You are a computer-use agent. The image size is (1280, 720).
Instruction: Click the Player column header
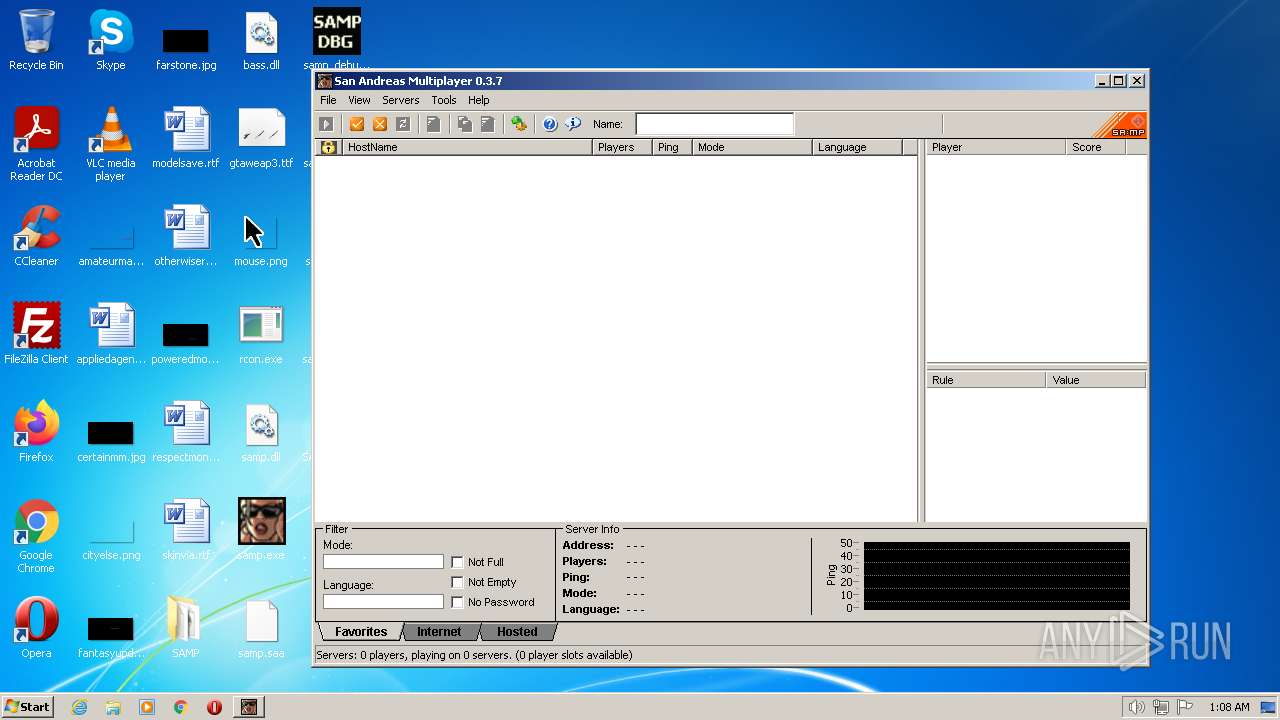pyautogui.click(x=996, y=147)
